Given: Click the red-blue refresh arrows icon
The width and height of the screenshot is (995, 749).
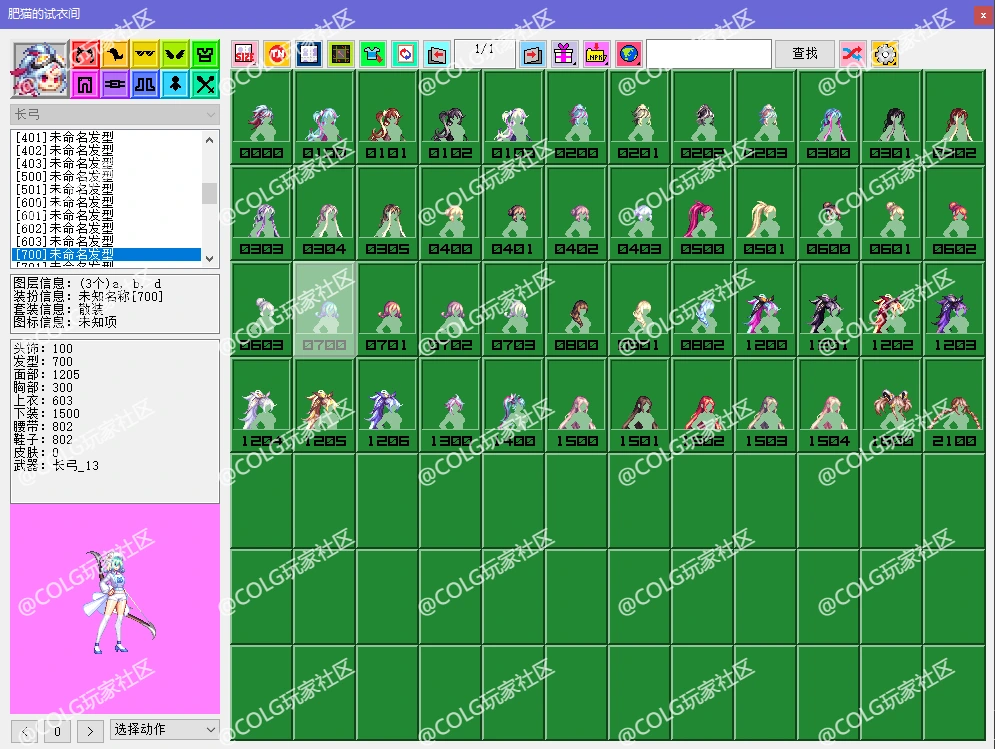Looking at the screenshot, I should 405,54.
